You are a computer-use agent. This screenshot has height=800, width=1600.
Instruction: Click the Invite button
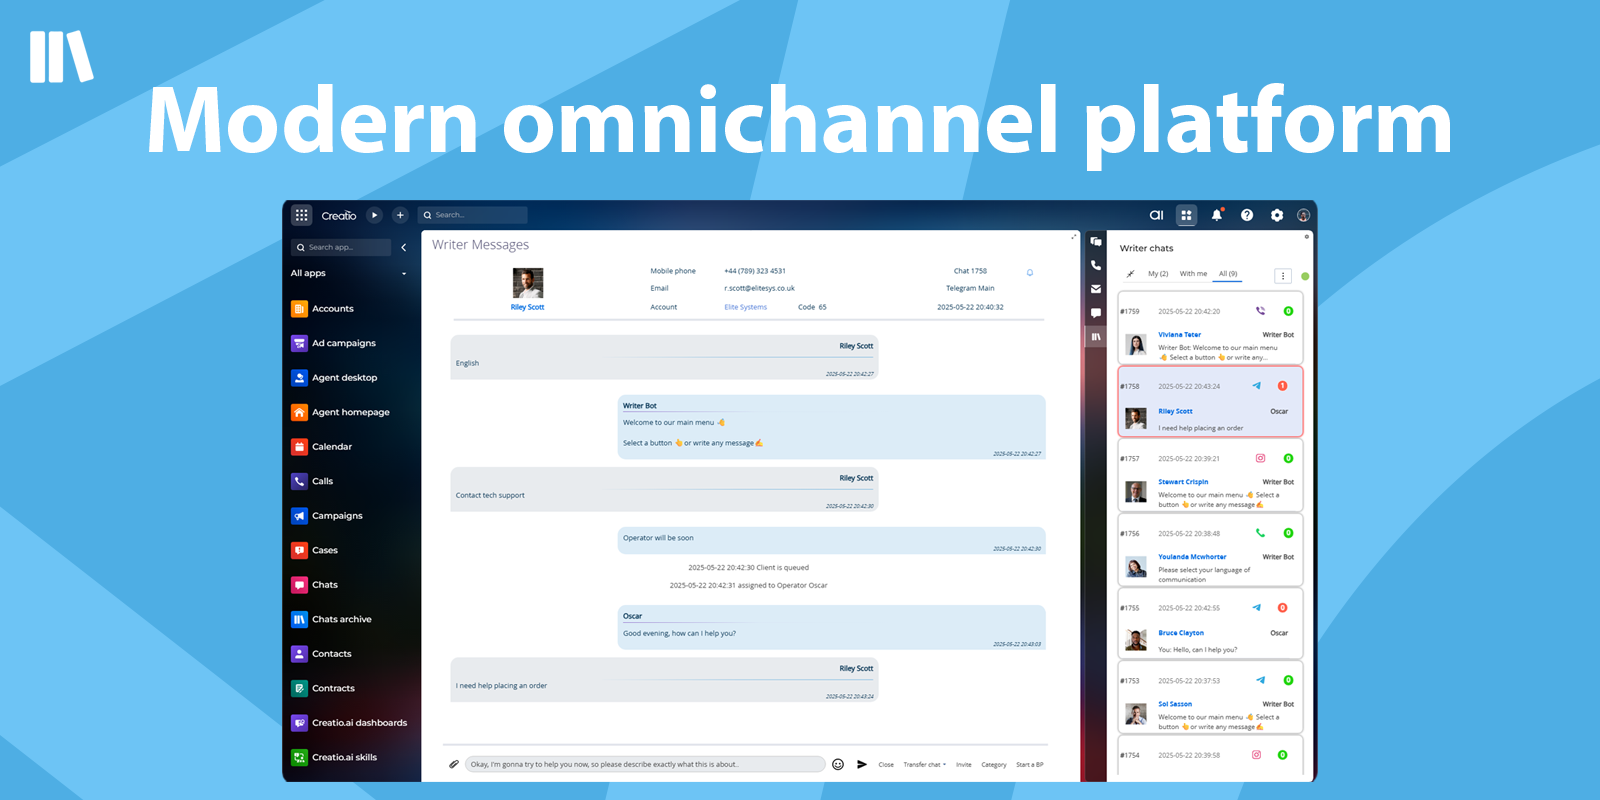pyautogui.click(x=963, y=765)
